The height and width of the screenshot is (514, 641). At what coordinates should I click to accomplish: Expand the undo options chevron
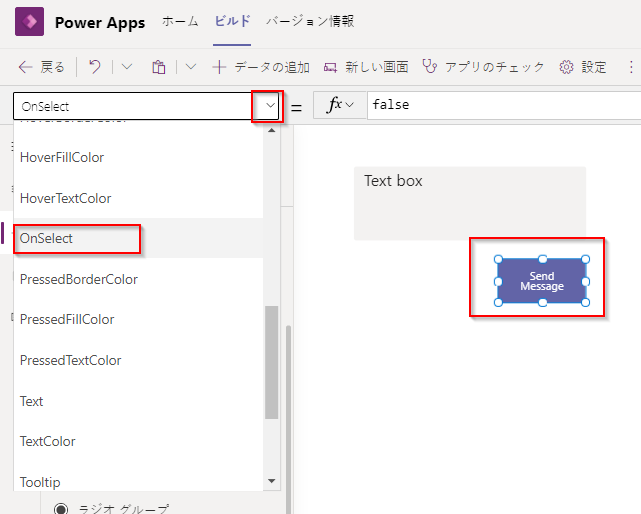pyautogui.click(x=127, y=67)
